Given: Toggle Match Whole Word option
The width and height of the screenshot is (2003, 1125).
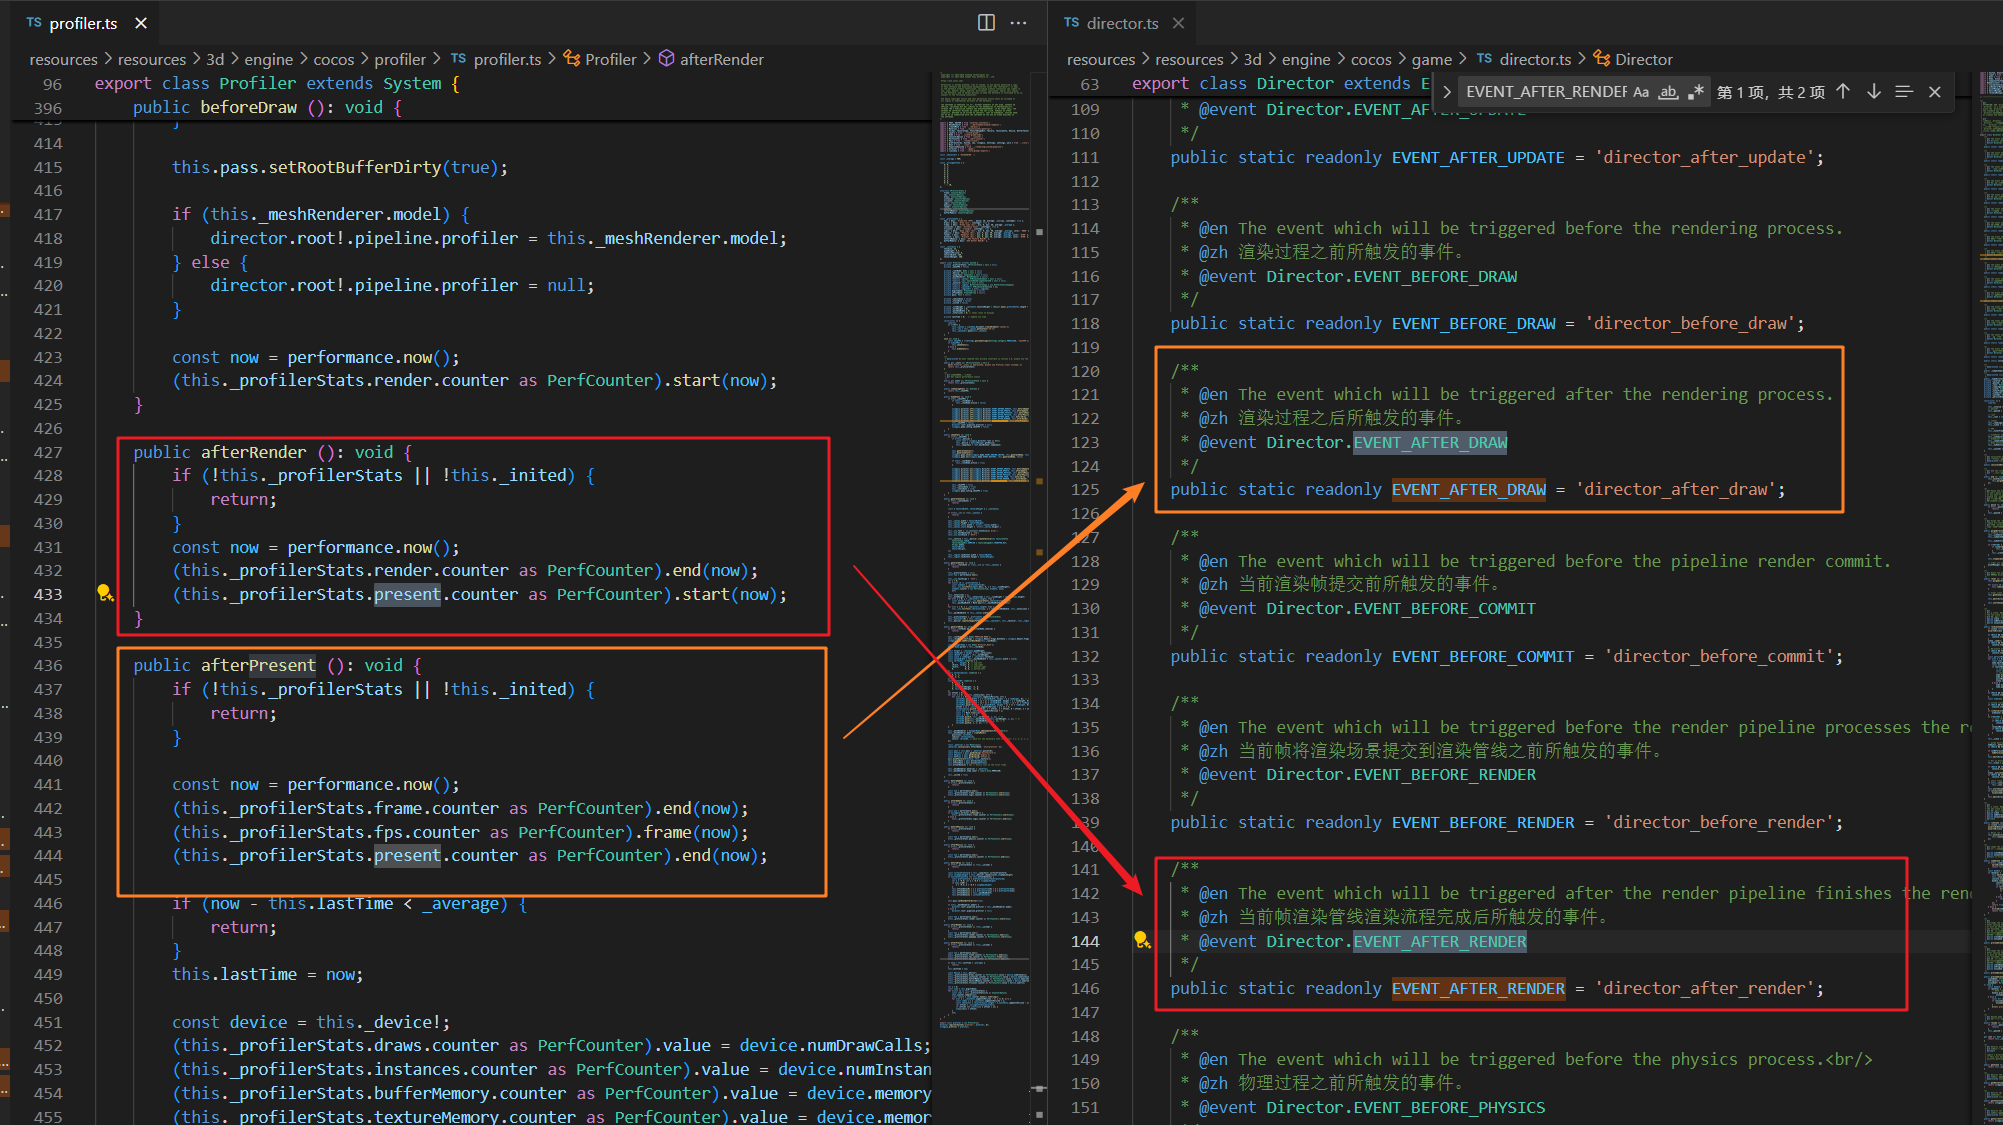Looking at the screenshot, I should click(x=1668, y=92).
